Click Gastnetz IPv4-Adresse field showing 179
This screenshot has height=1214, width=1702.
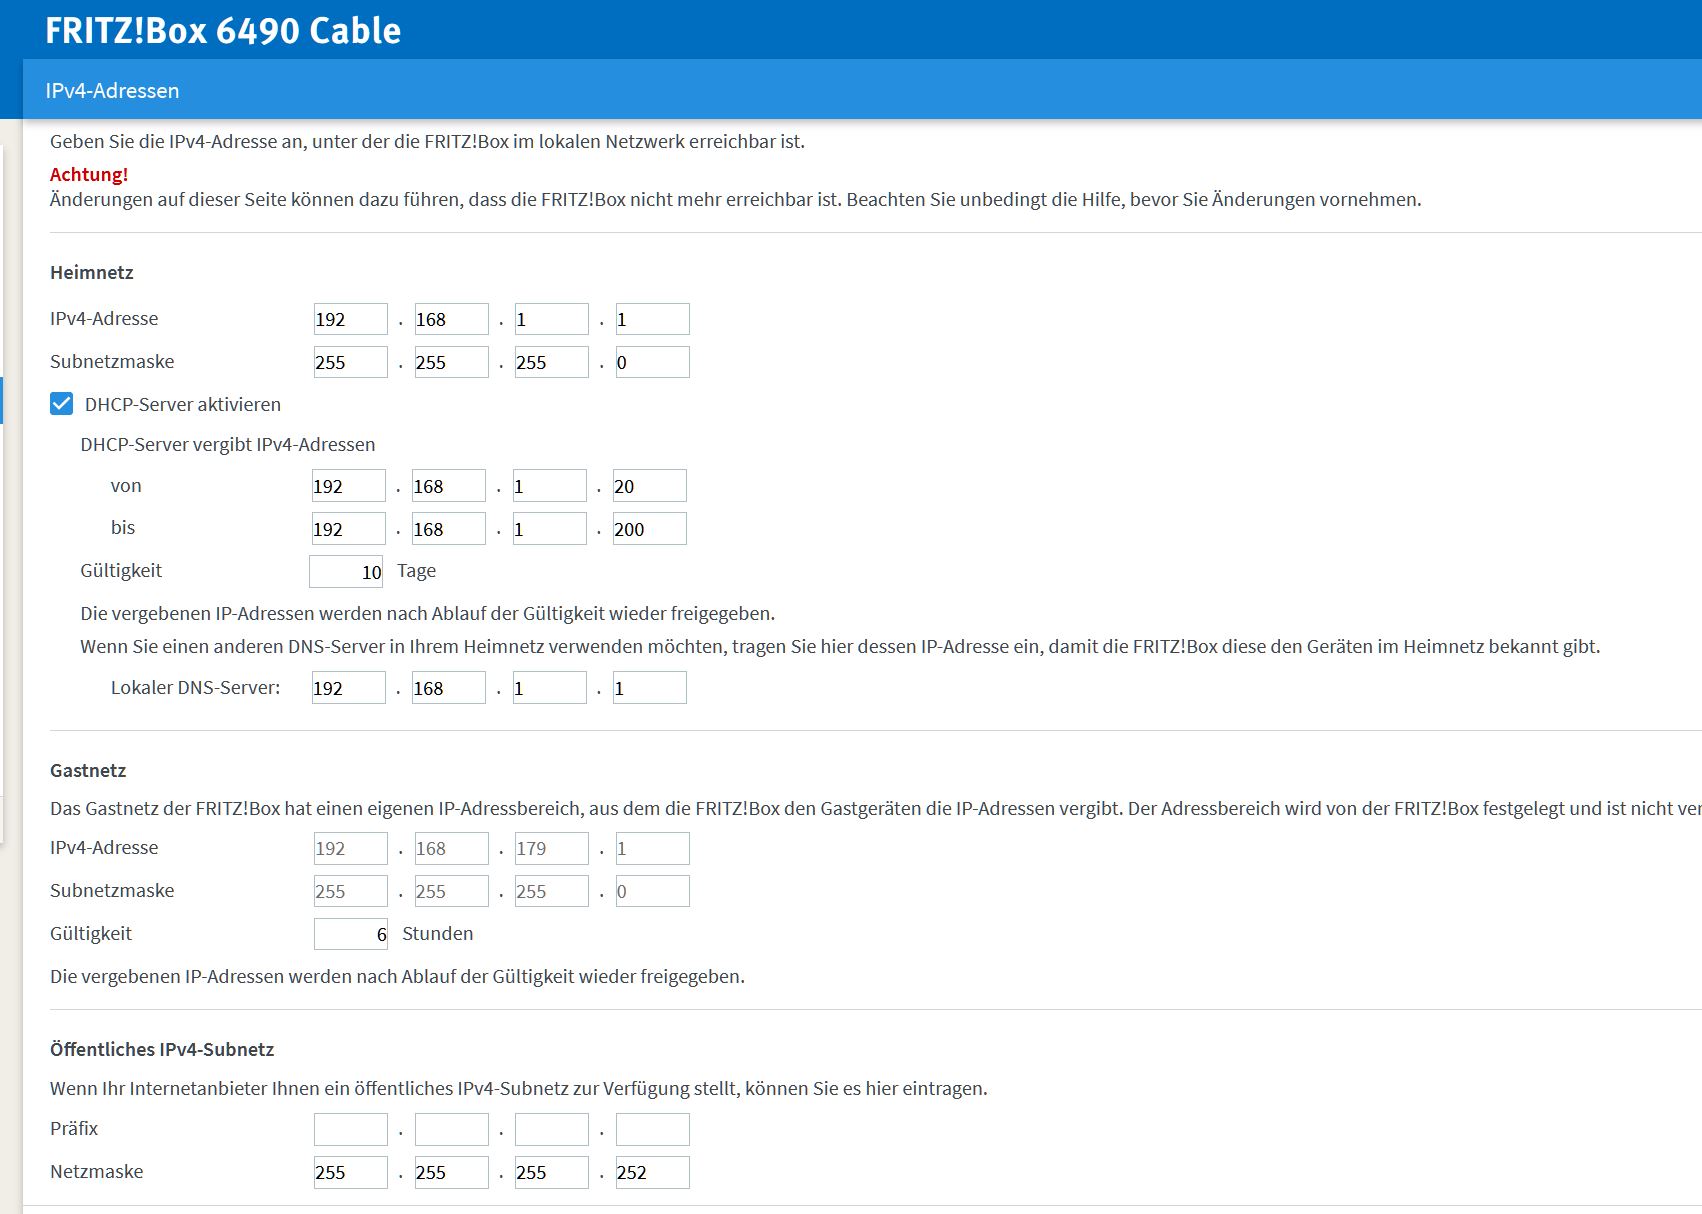(x=551, y=848)
